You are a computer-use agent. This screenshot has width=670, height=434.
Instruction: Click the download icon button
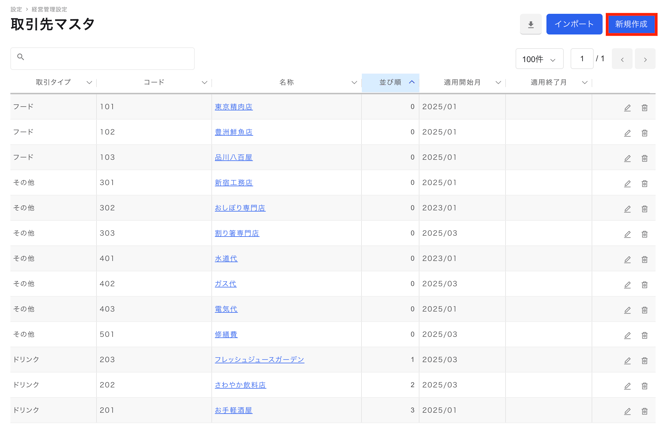[x=530, y=24]
